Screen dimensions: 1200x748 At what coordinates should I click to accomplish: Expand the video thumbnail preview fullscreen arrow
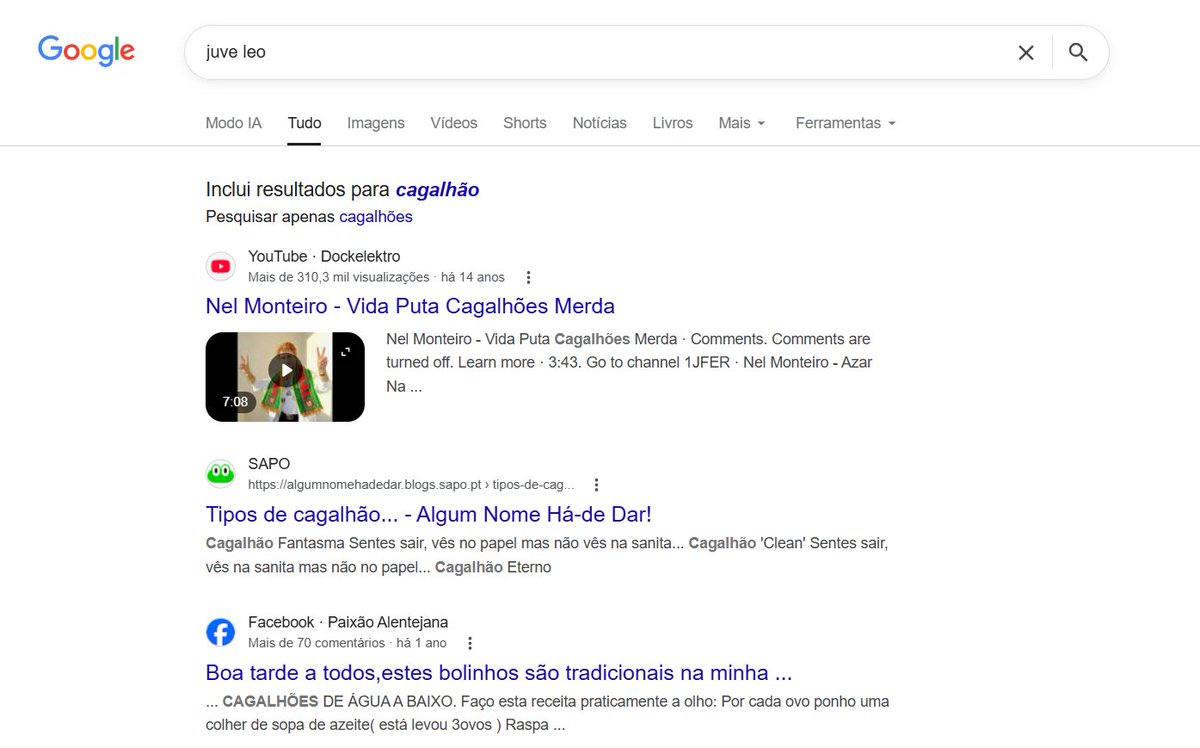point(345,350)
